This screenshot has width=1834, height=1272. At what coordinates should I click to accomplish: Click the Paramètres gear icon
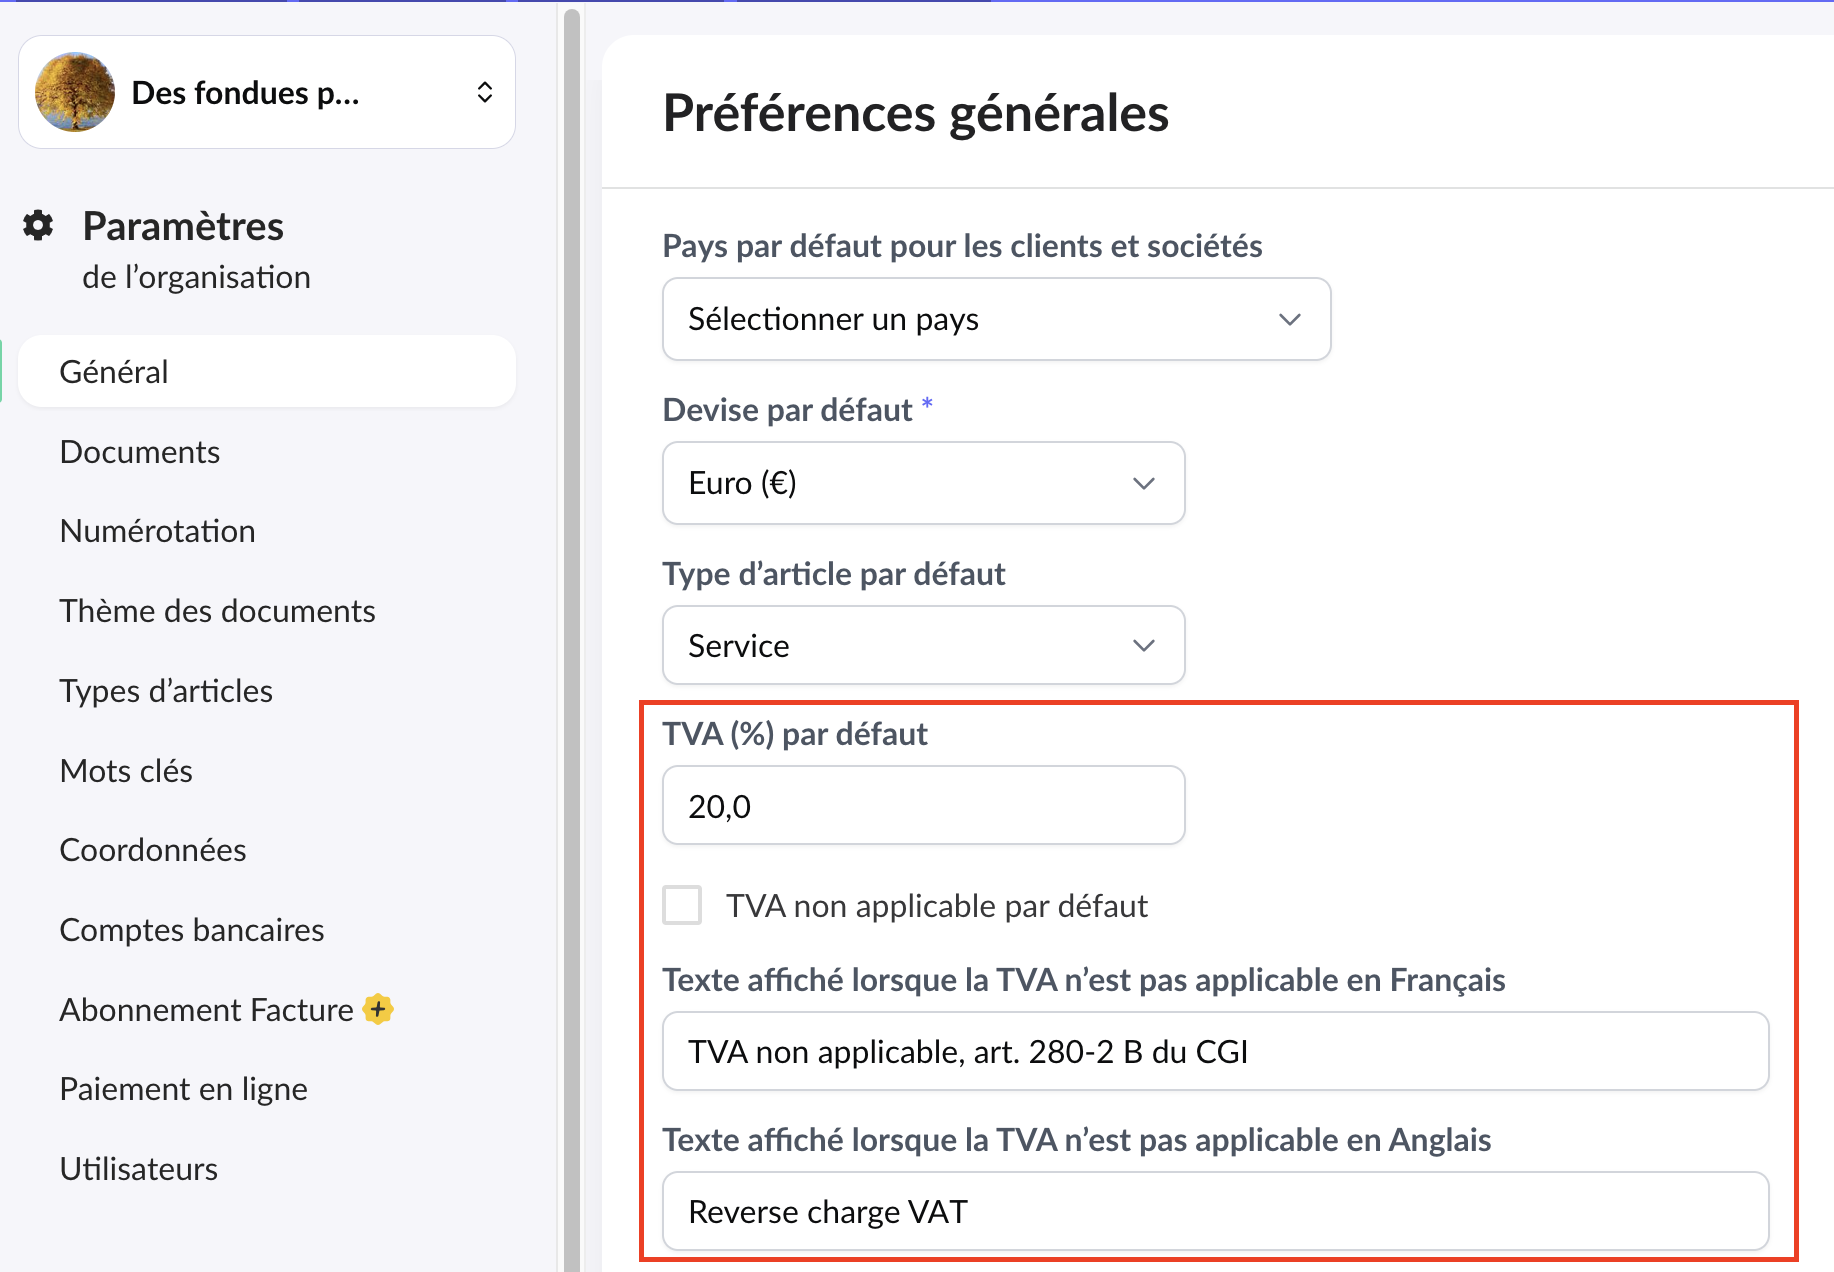(x=38, y=226)
